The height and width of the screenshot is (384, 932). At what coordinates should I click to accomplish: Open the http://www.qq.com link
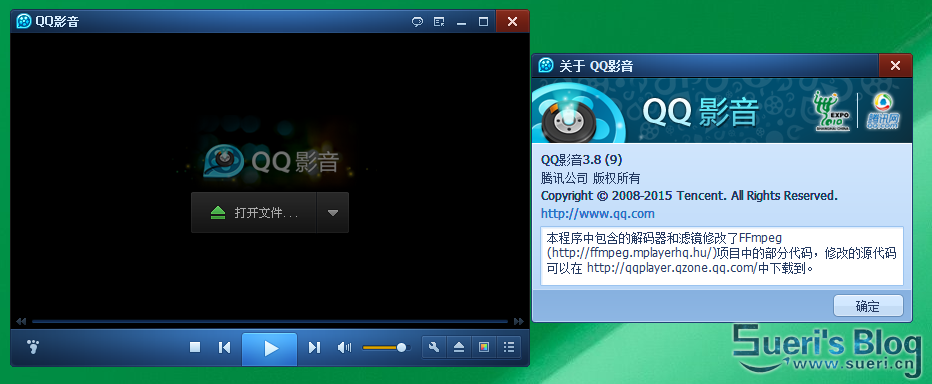pos(597,213)
